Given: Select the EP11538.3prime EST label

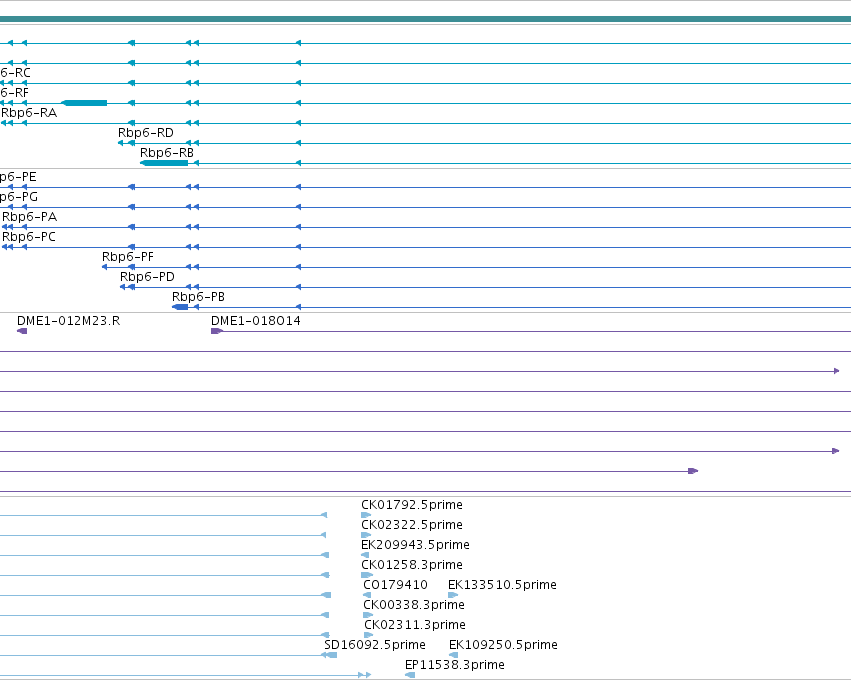Looking at the screenshot, I should pos(455,665).
